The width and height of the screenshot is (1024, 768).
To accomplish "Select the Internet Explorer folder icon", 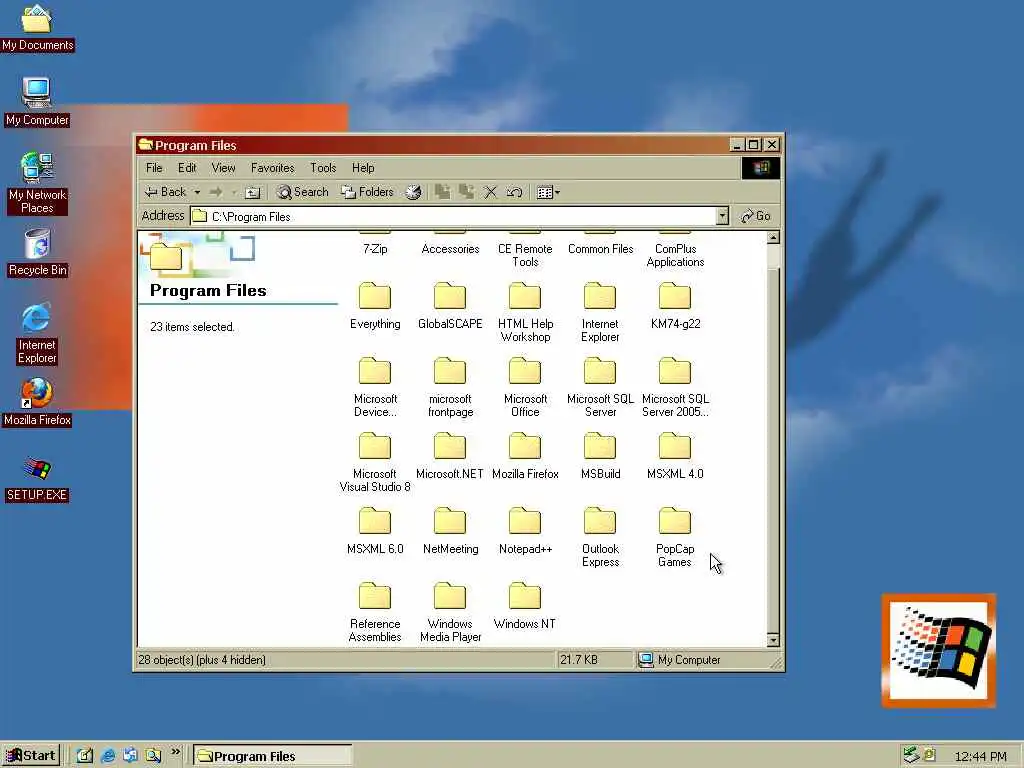I will point(600,296).
